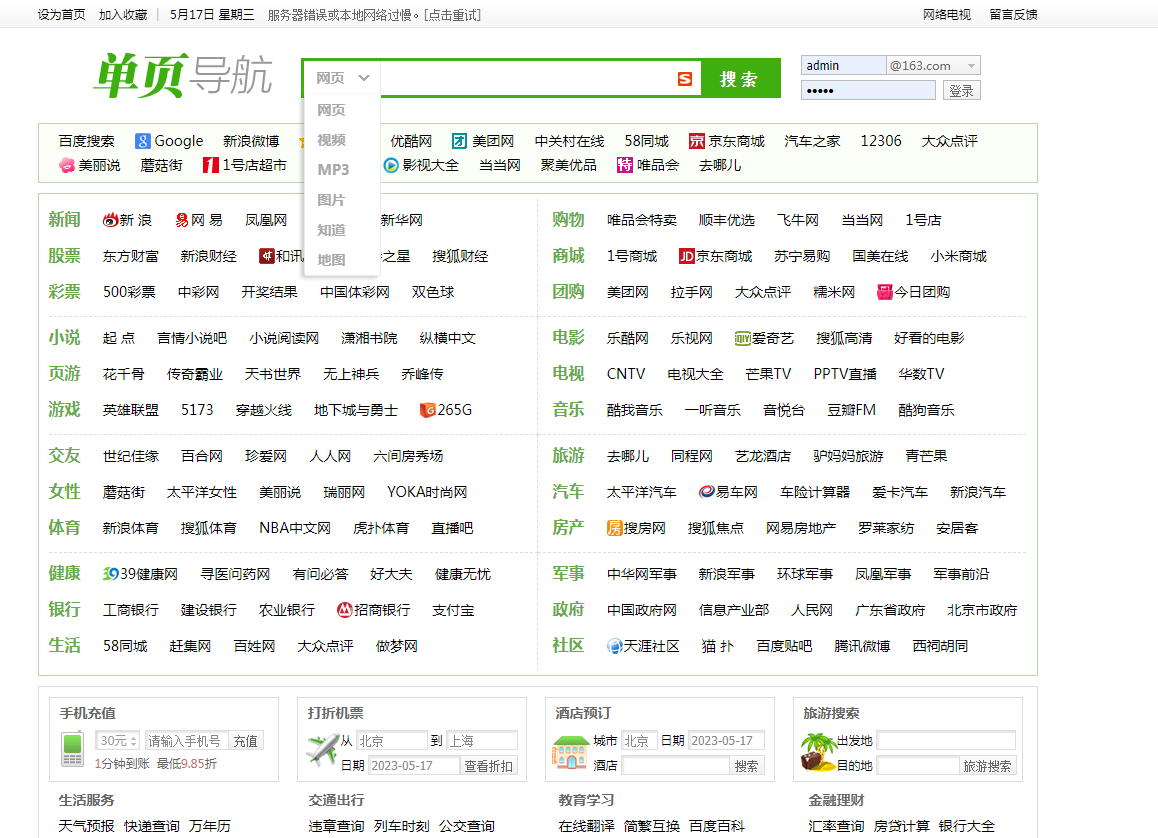Choose 图片 from the search type list
The image size is (1158, 838).
point(332,200)
